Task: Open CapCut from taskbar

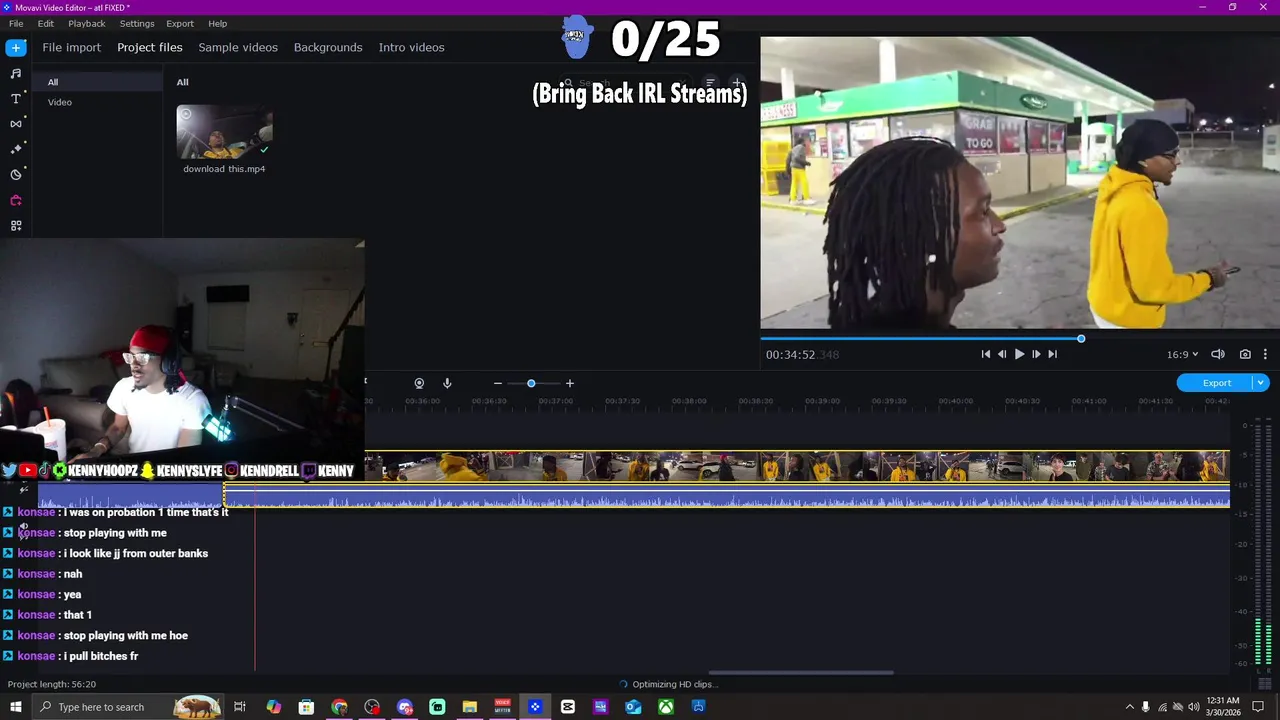Action: point(568,707)
